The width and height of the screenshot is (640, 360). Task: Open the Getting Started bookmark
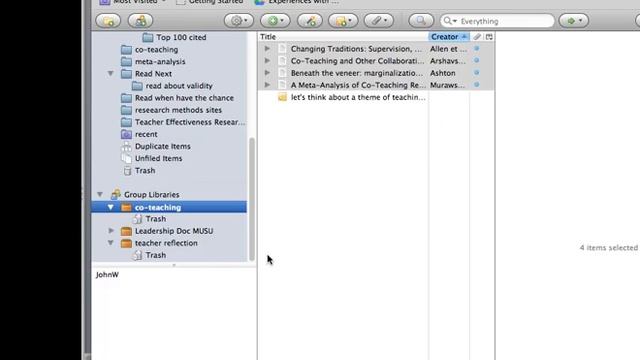click(x=210, y=2)
